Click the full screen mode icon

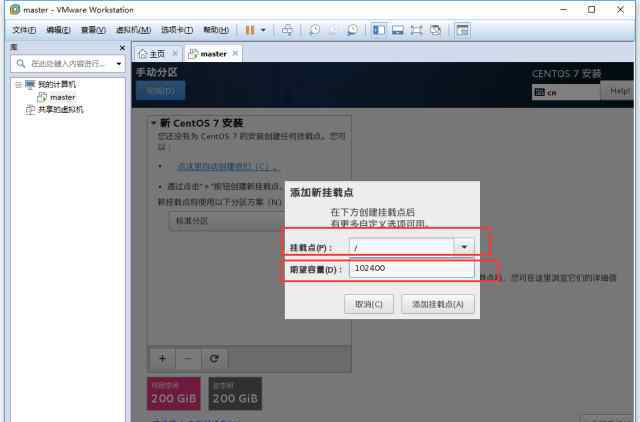(x=416, y=30)
